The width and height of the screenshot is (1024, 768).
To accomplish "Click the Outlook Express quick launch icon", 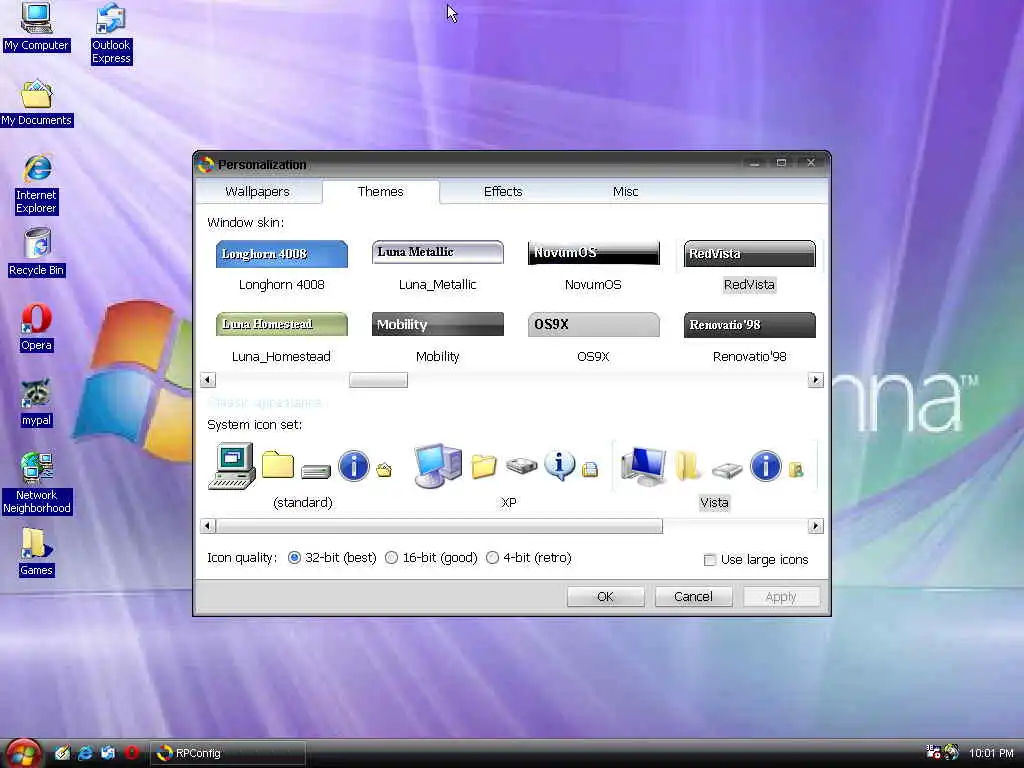I will [x=108, y=753].
